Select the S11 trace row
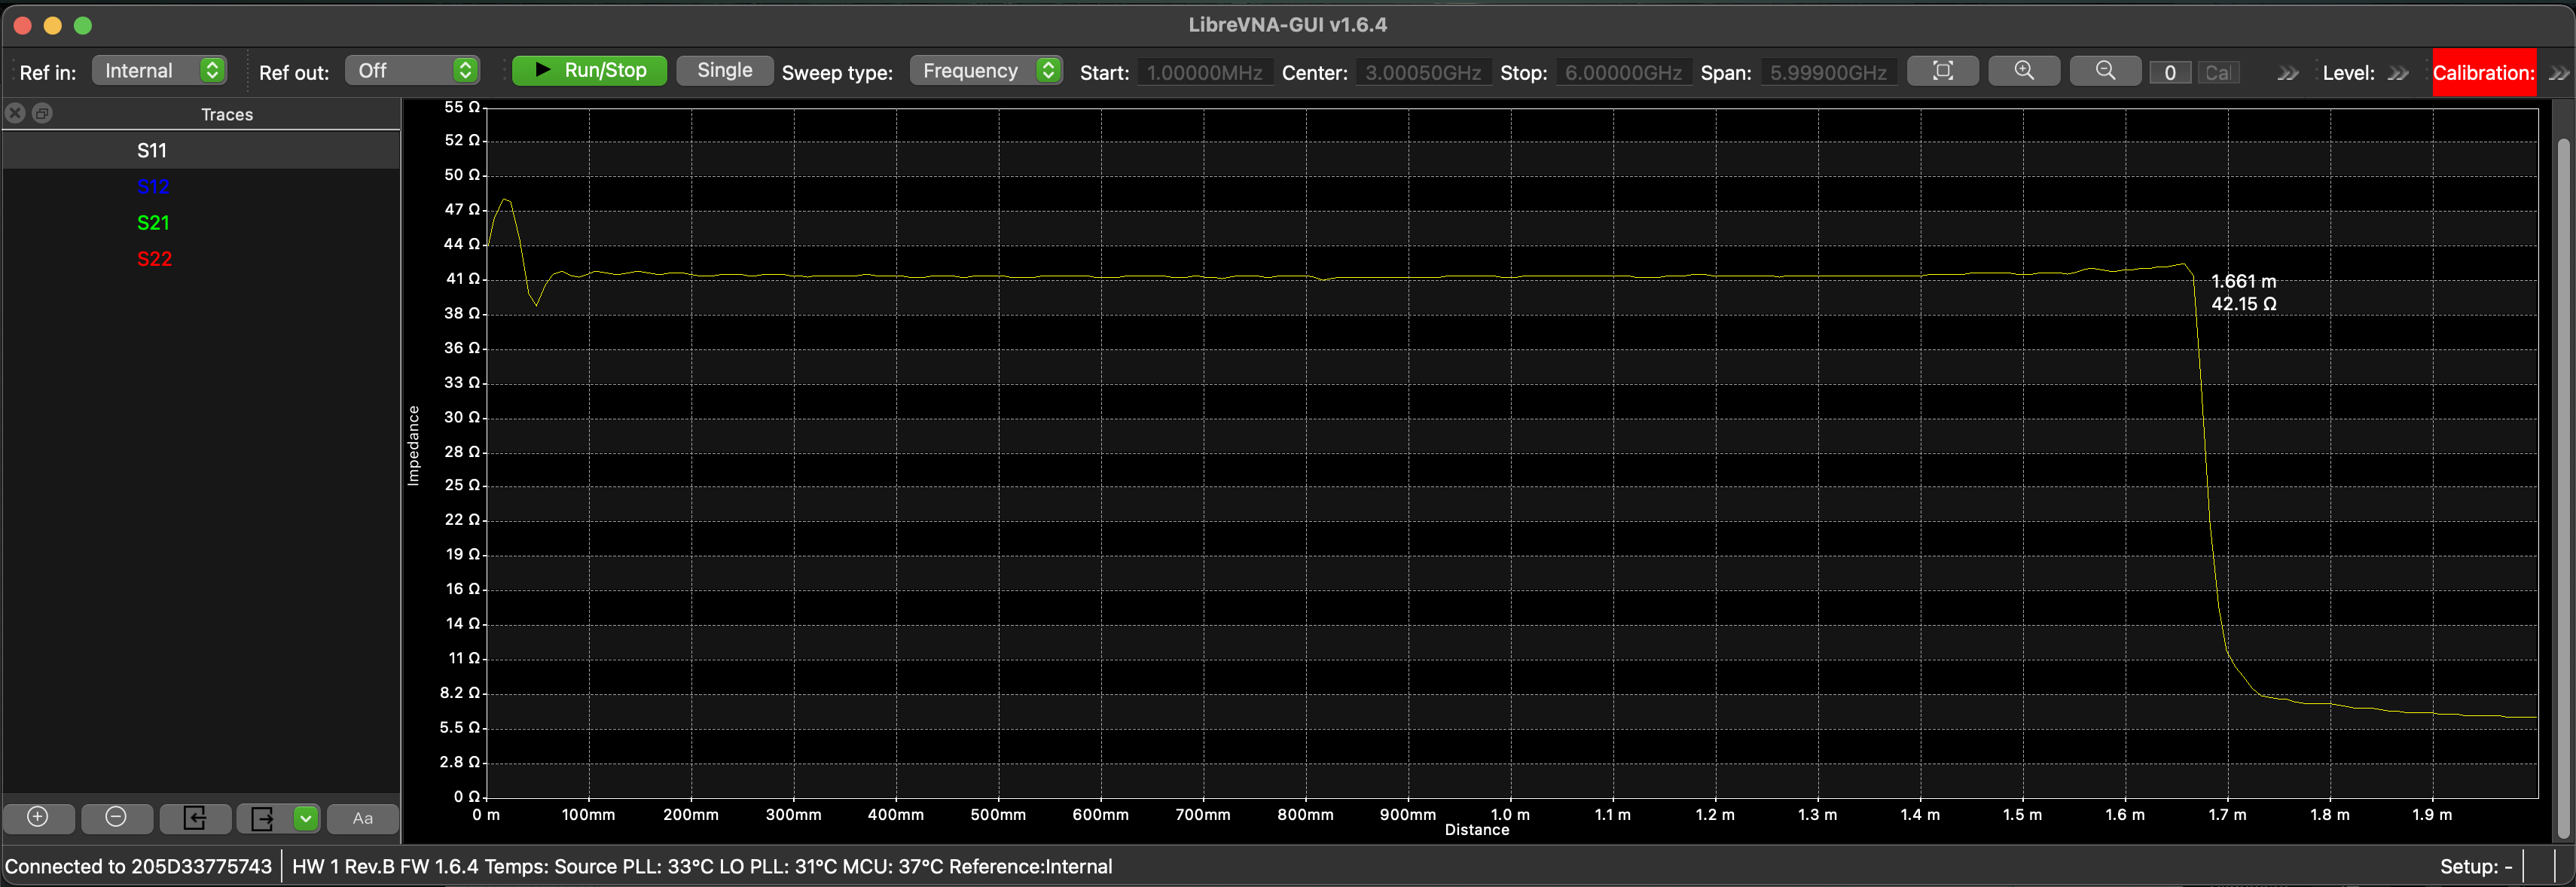The width and height of the screenshot is (2576, 887). pos(201,150)
